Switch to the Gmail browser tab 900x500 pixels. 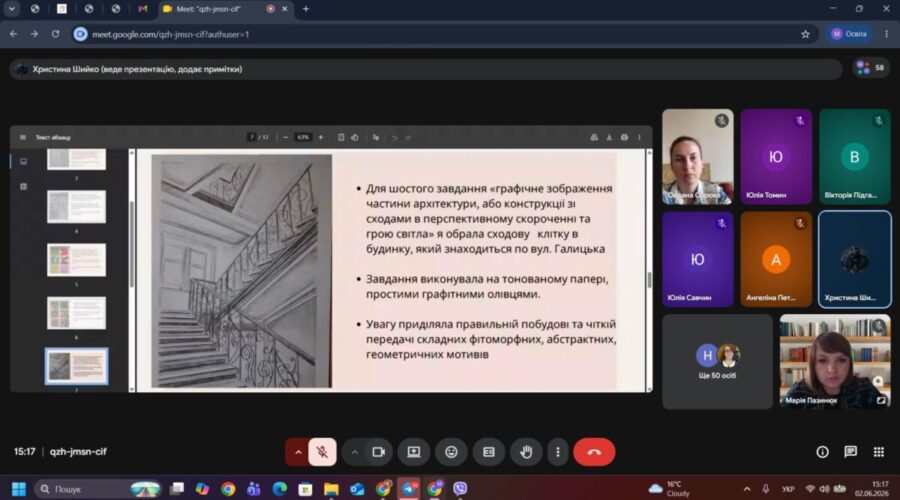pyautogui.click(x=143, y=9)
